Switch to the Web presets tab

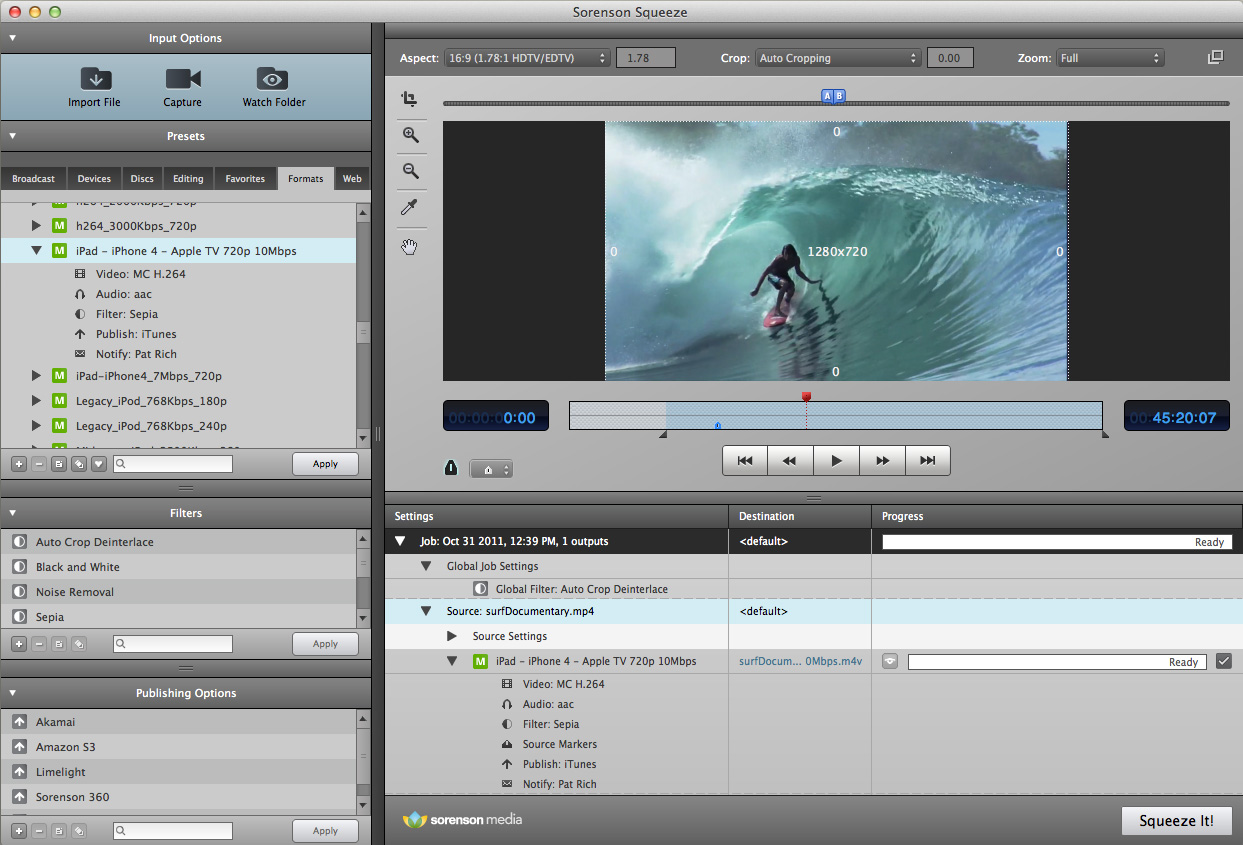[x=352, y=179]
